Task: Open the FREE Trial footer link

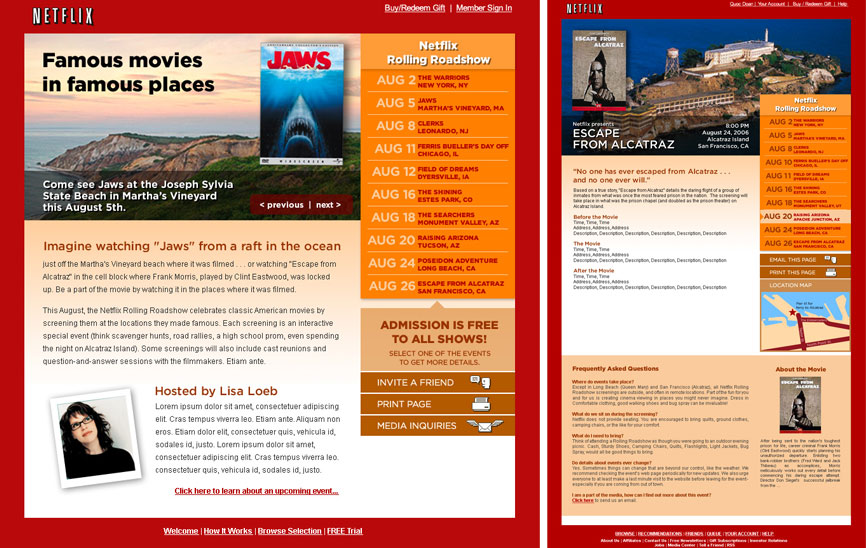Action: pyautogui.click(x=345, y=531)
